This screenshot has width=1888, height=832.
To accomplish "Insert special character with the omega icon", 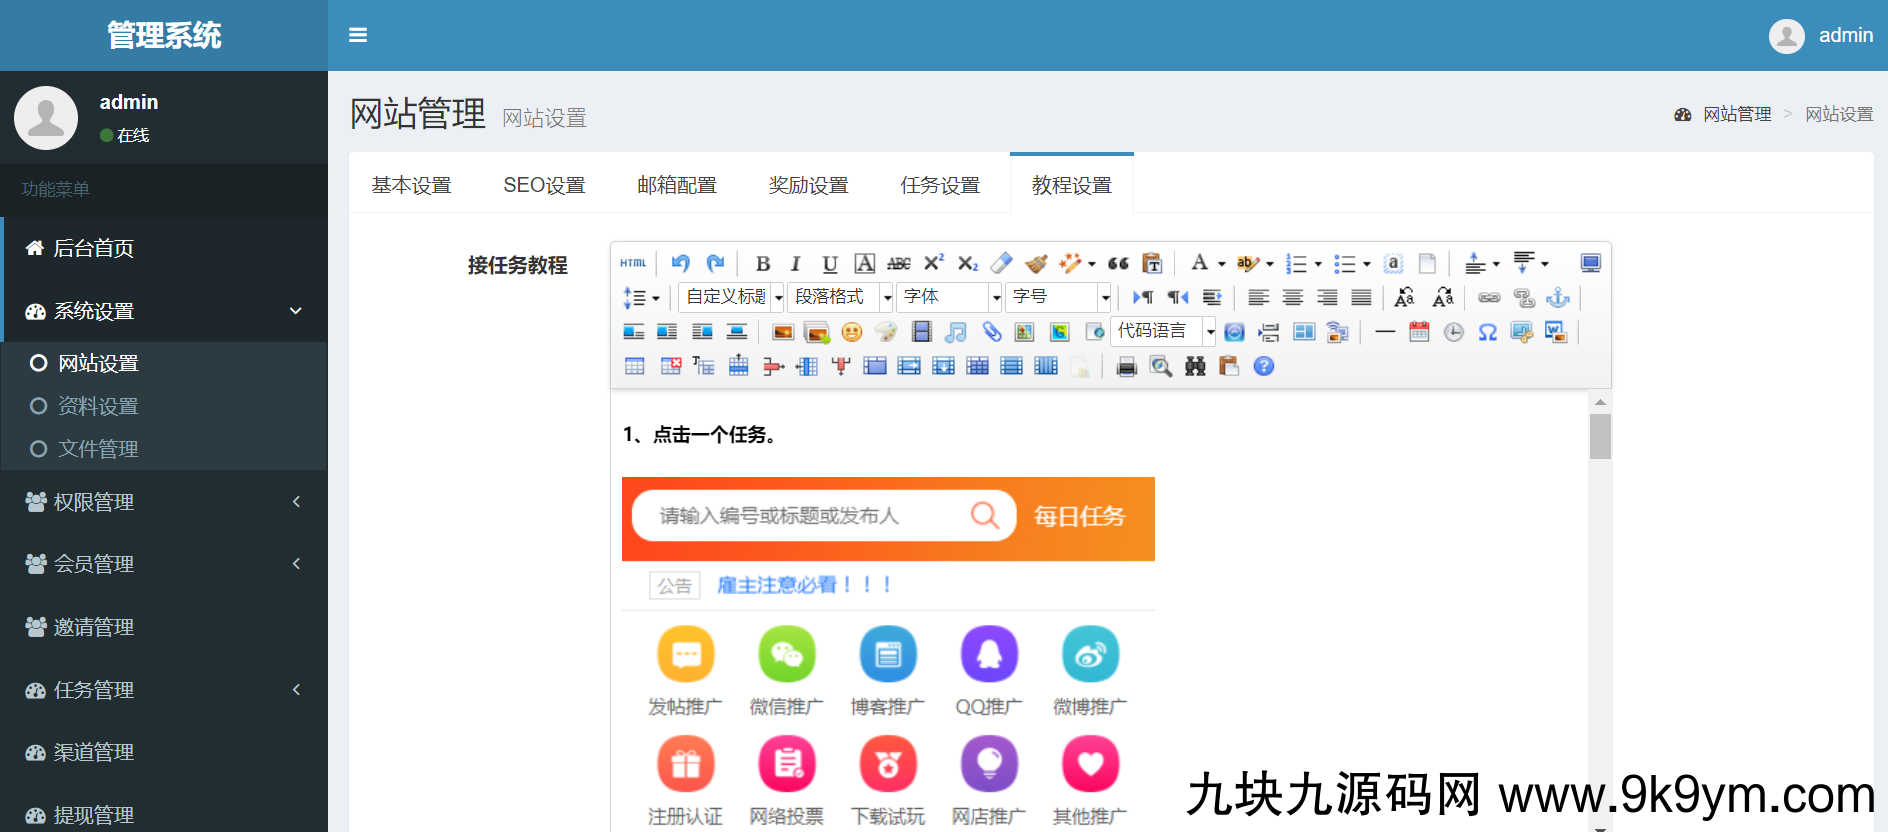I will point(1487,332).
